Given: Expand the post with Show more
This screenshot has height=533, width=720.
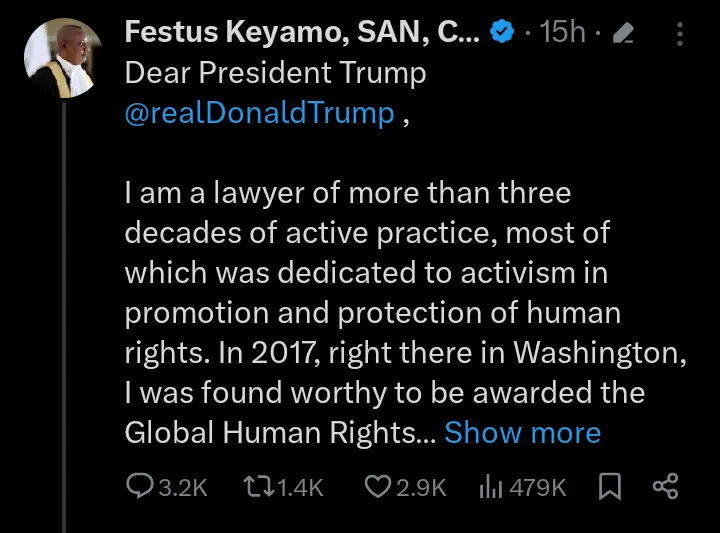Looking at the screenshot, I should coord(522,433).
